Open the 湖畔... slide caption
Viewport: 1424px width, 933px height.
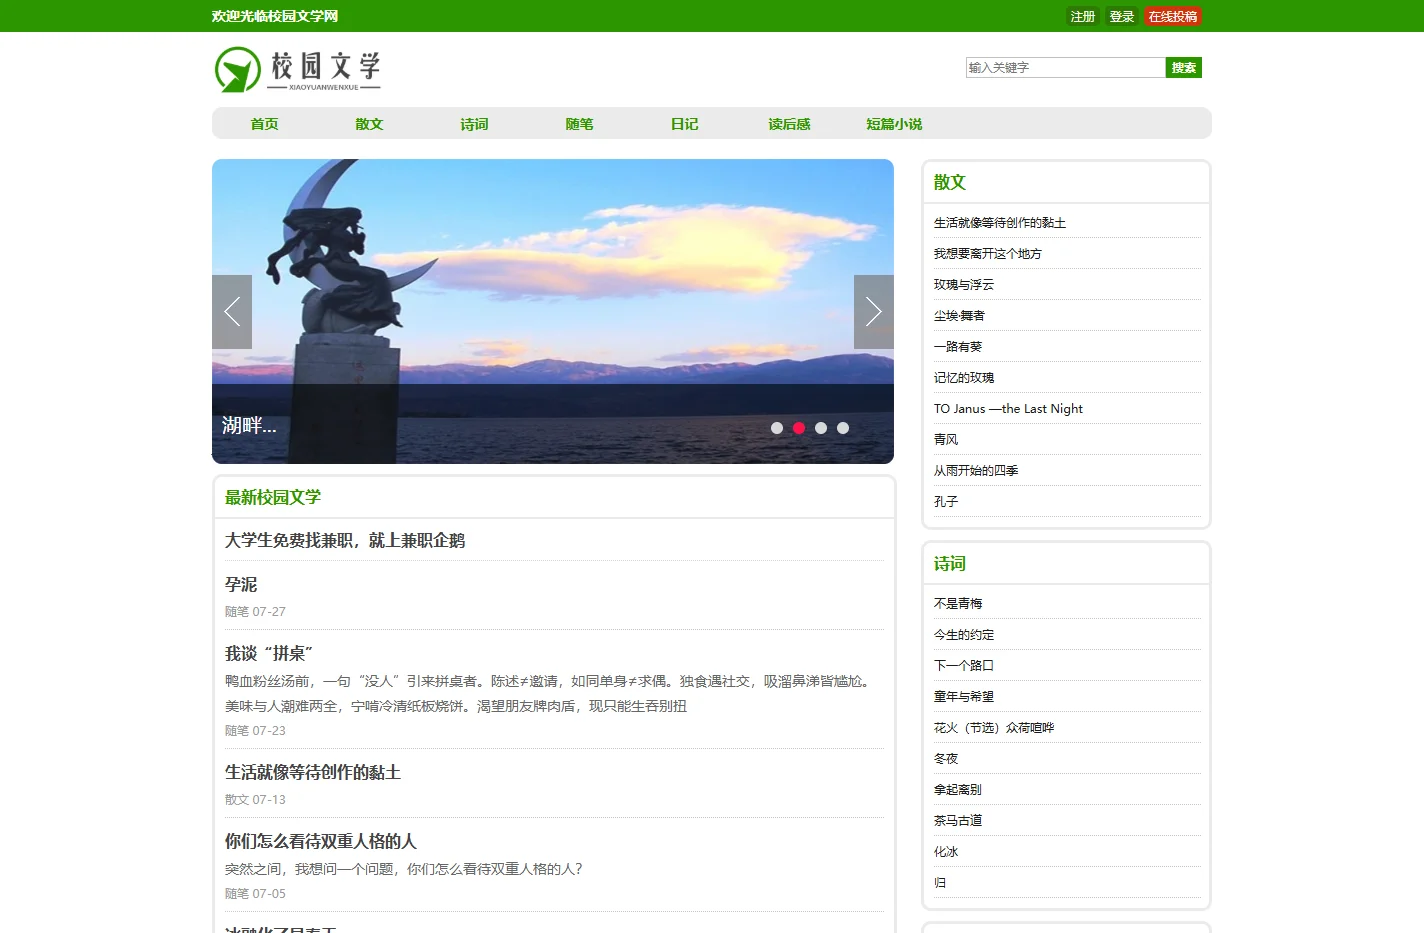249,425
